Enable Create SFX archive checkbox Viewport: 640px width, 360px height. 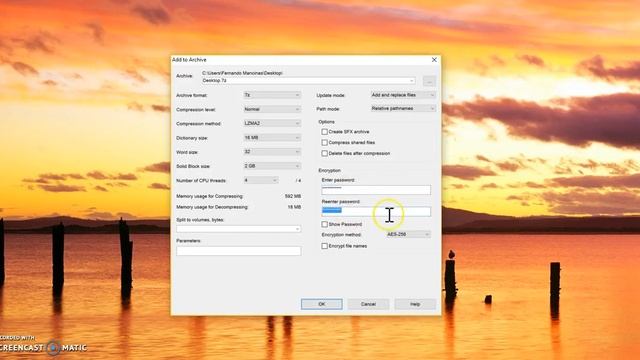coord(324,132)
